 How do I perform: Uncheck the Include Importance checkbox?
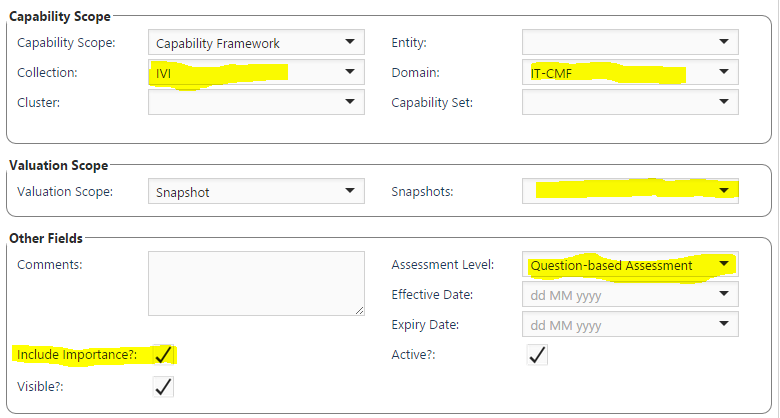click(163, 355)
